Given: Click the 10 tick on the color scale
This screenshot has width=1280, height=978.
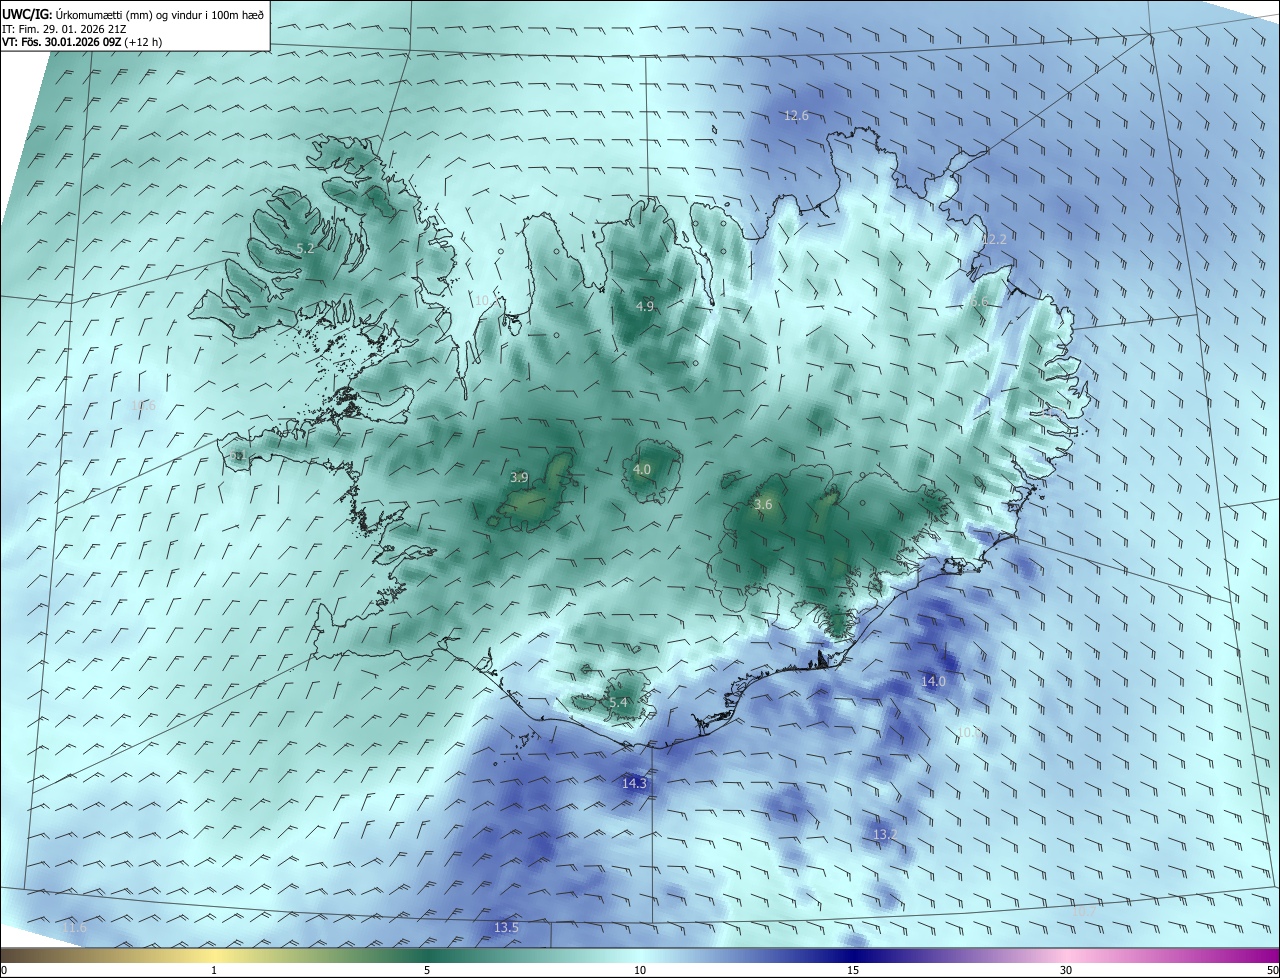Looking at the screenshot, I should point(640,970).
